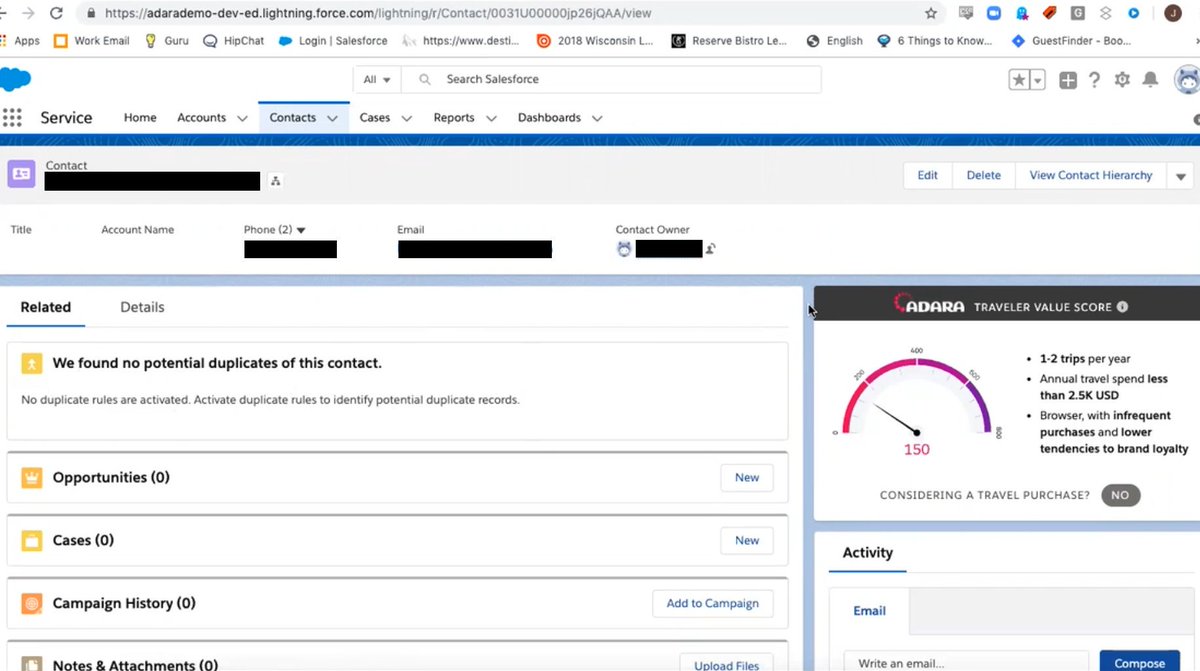Viewport: 1200px width, 671px height.
Task: Click View Contact Hierarchy button
Action: pyautogui.click(x=1091, y=176)
